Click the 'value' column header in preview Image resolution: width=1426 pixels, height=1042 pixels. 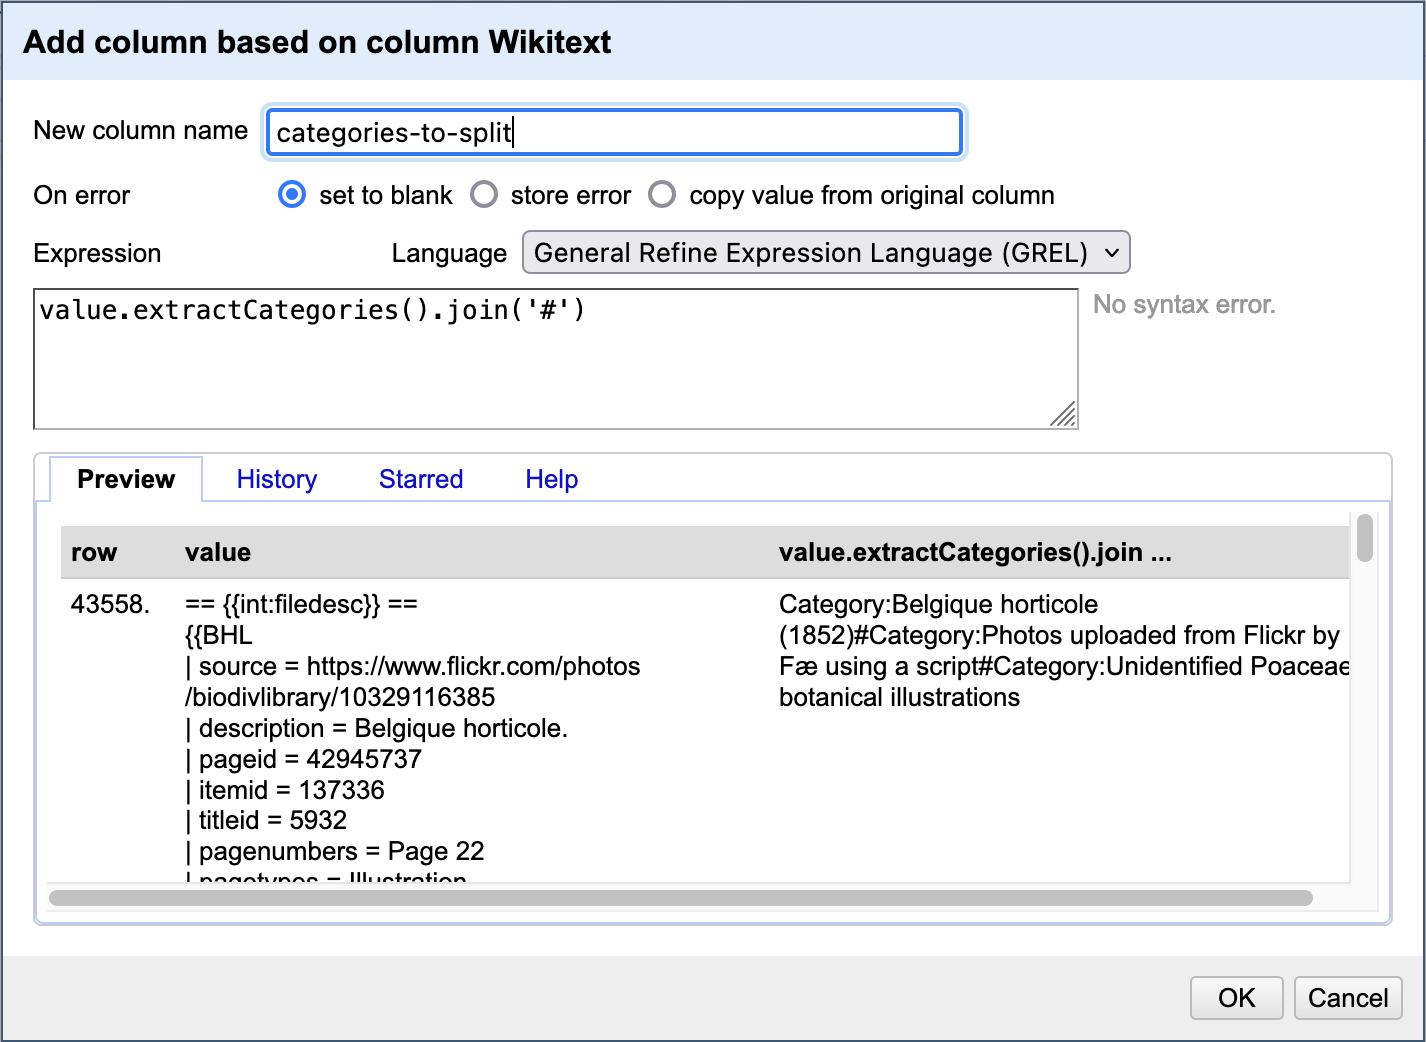point(218,552)
